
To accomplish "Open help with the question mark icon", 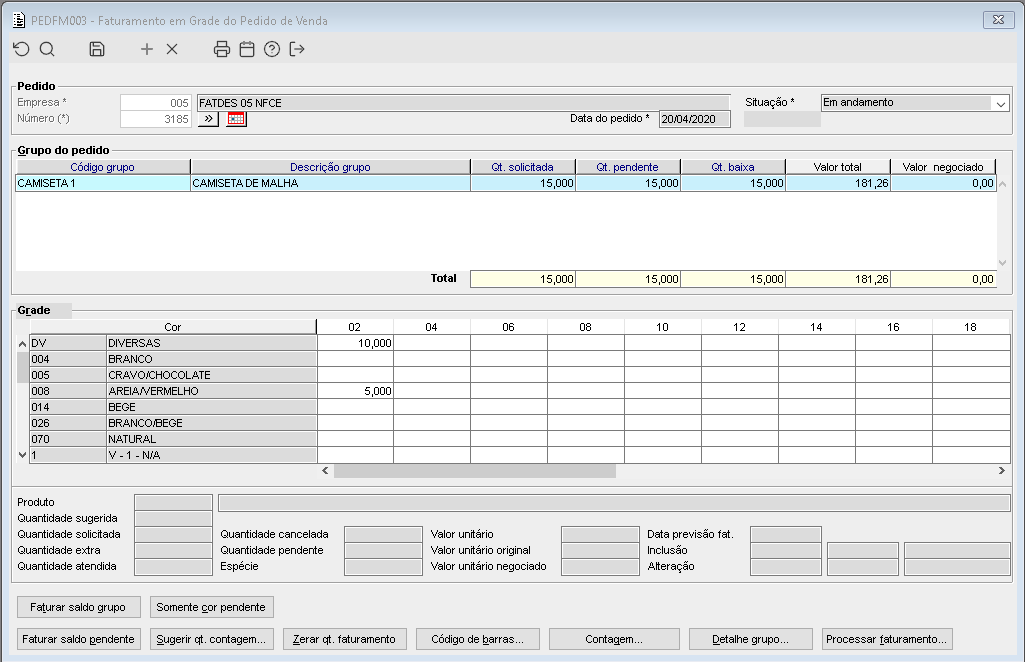I will [272, 49].
